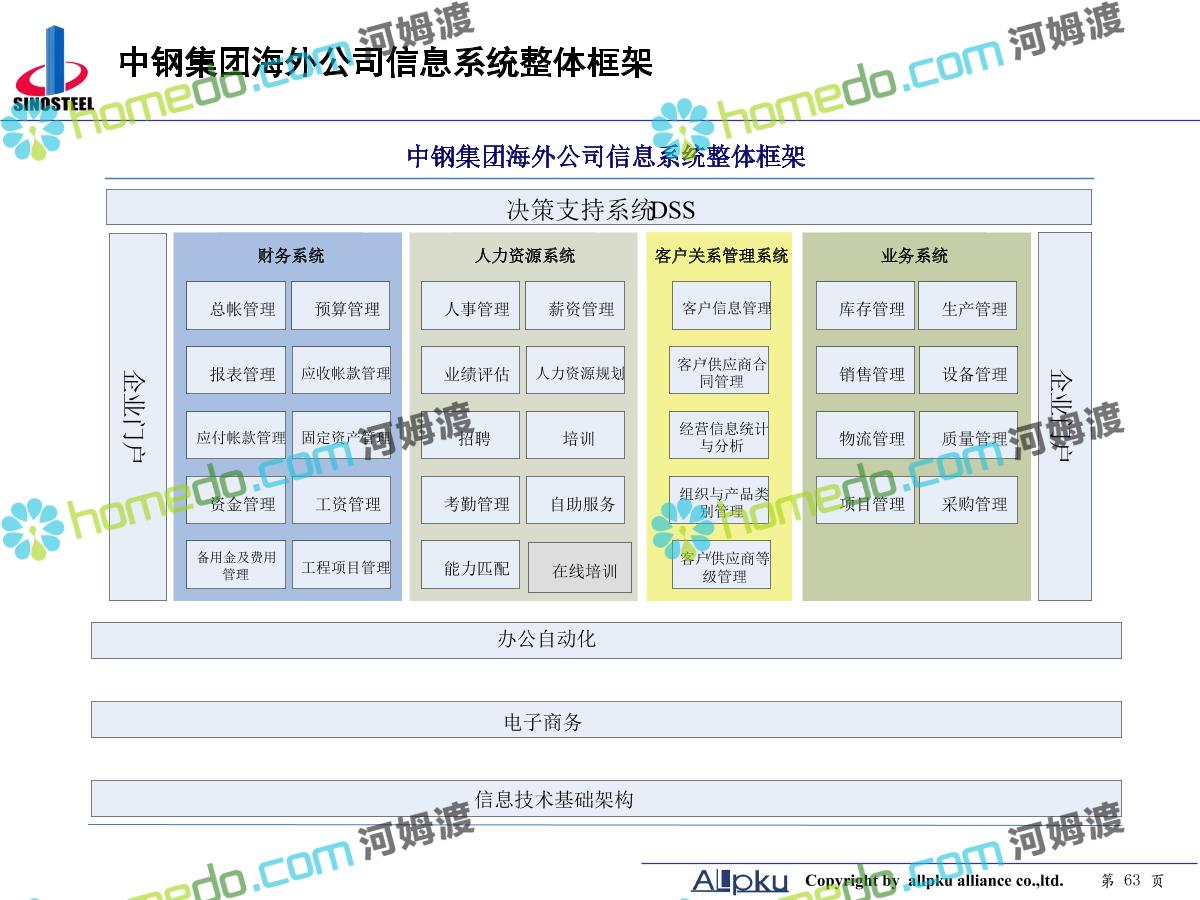The height and width of the screenshot is (900, 1200).
Task: Click the 人力资源规划 box
Action: pyautogui.click(x=575, y=371)
